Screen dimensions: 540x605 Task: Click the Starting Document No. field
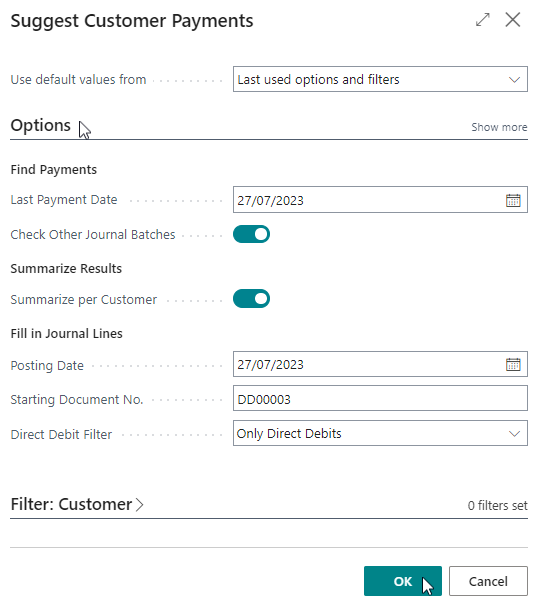pos(380,399)
